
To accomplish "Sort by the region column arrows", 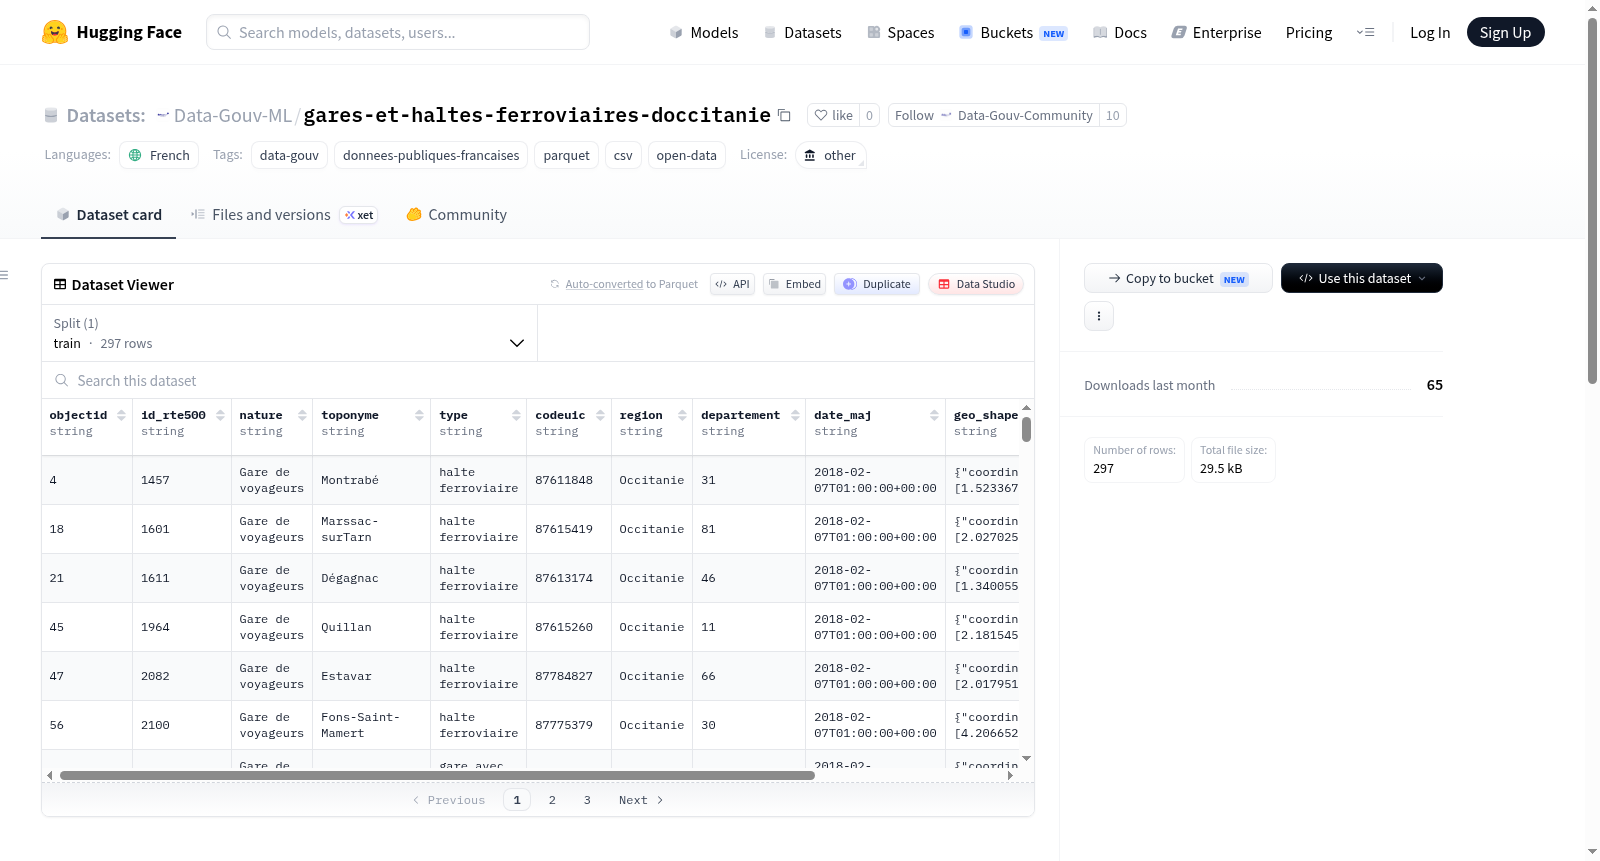I will pos(682,415).
